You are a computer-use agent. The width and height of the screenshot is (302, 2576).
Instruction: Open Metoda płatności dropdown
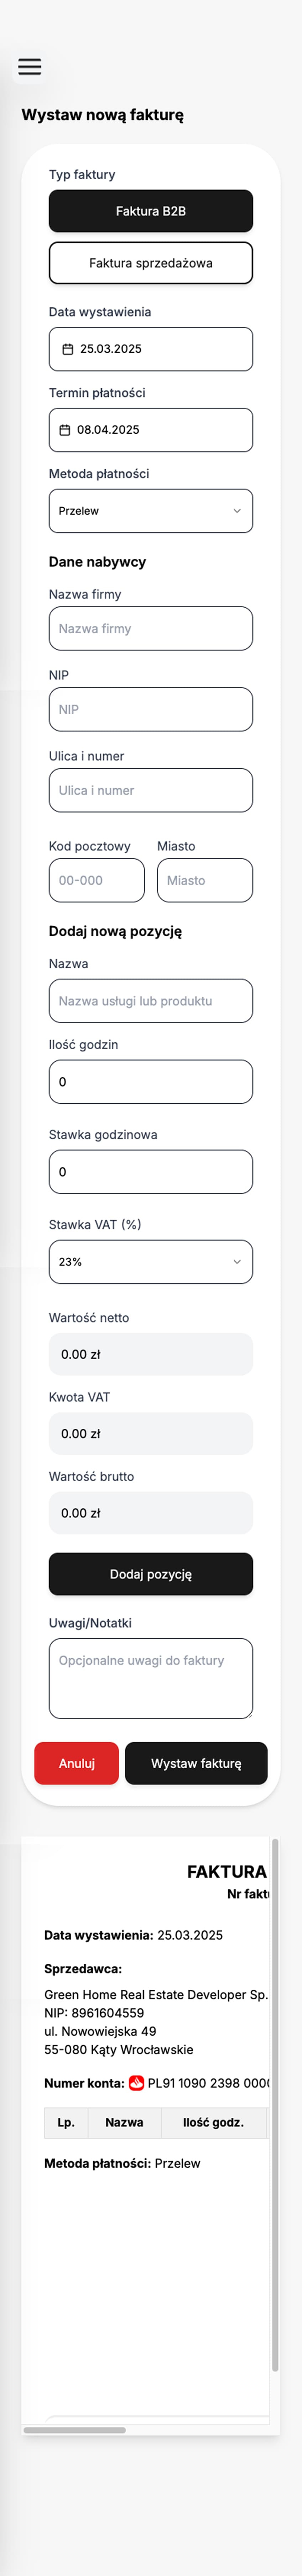[x=151, y=511]
